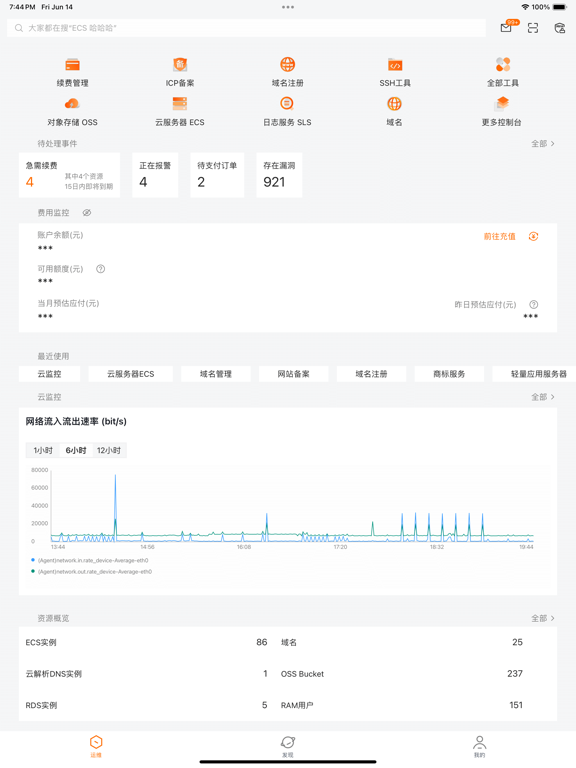Open the 域名 resource row showing 25
This screenshot has height=768, width=576.
(402, 642)
